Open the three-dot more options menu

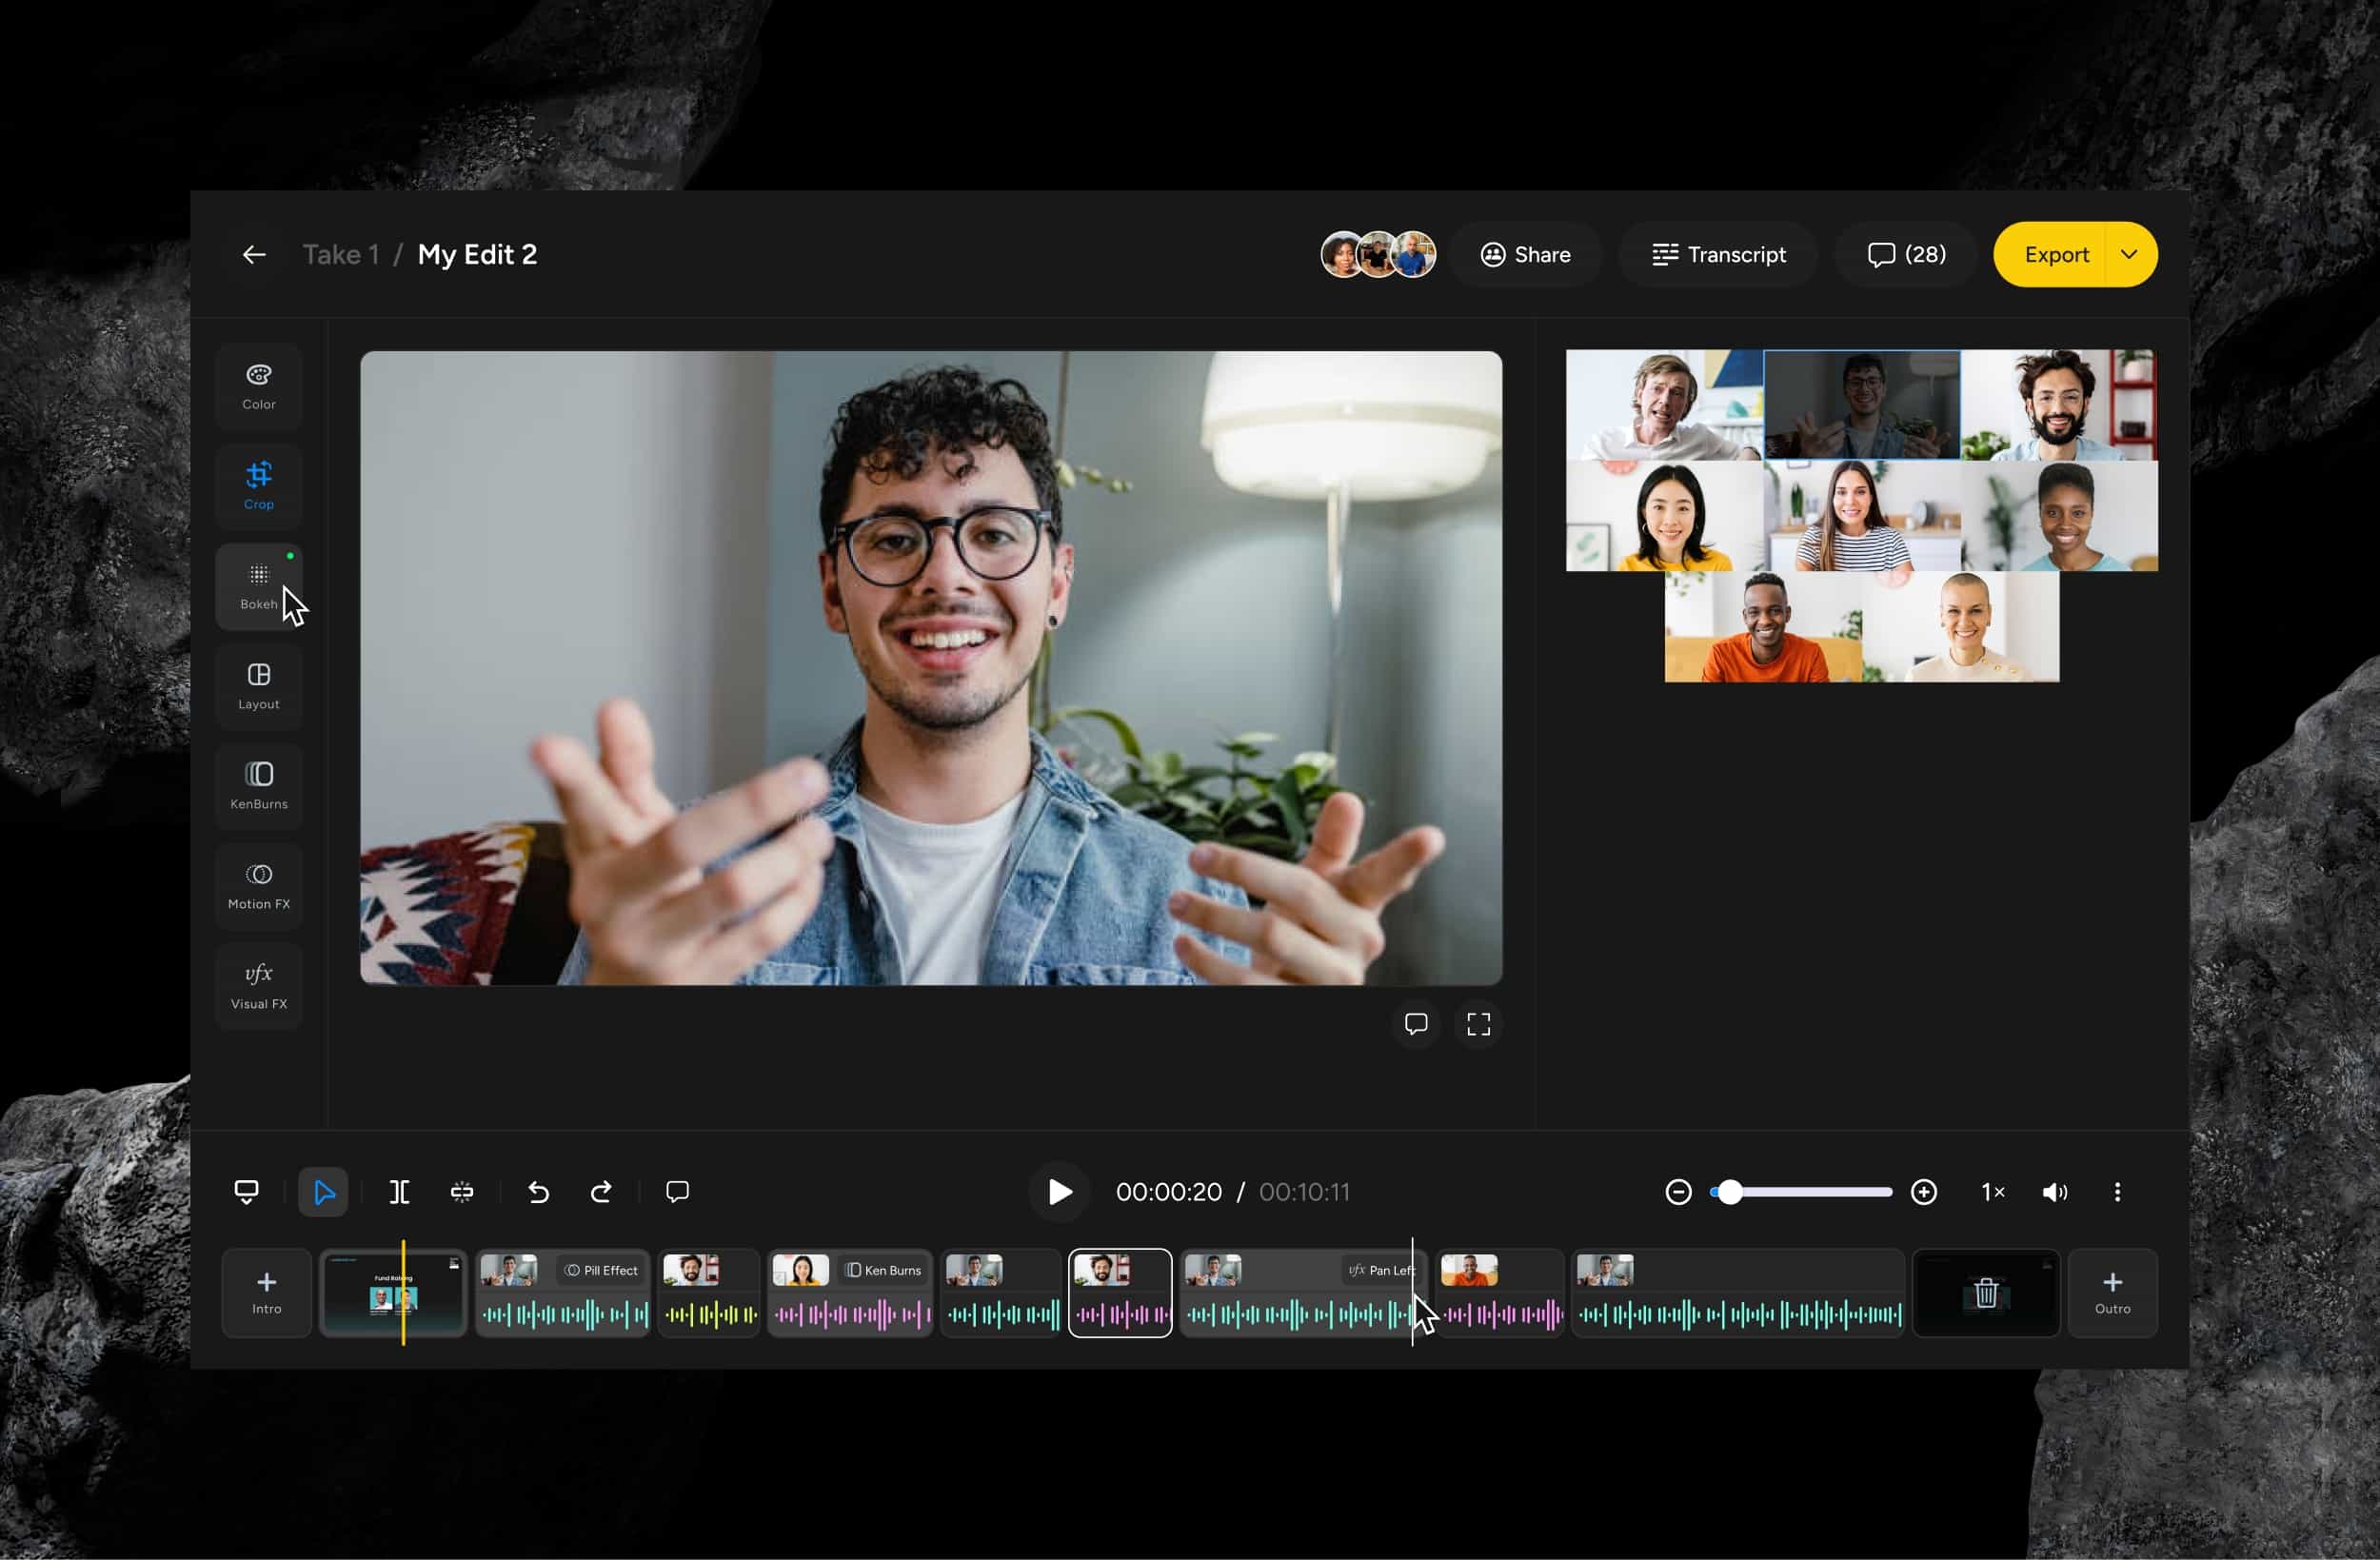point(2117,1192)
